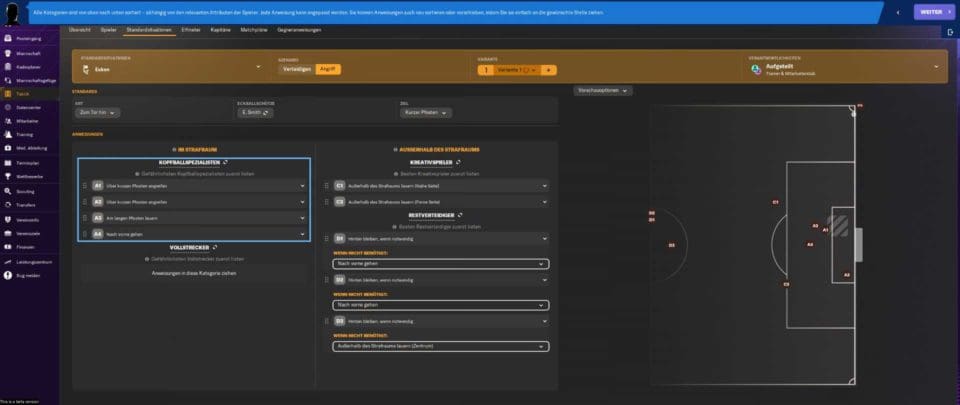This screenshot has height=405, width=960.
Task: Open the Finanzen icon in sidebar
Action: click(x=8, y=246)
